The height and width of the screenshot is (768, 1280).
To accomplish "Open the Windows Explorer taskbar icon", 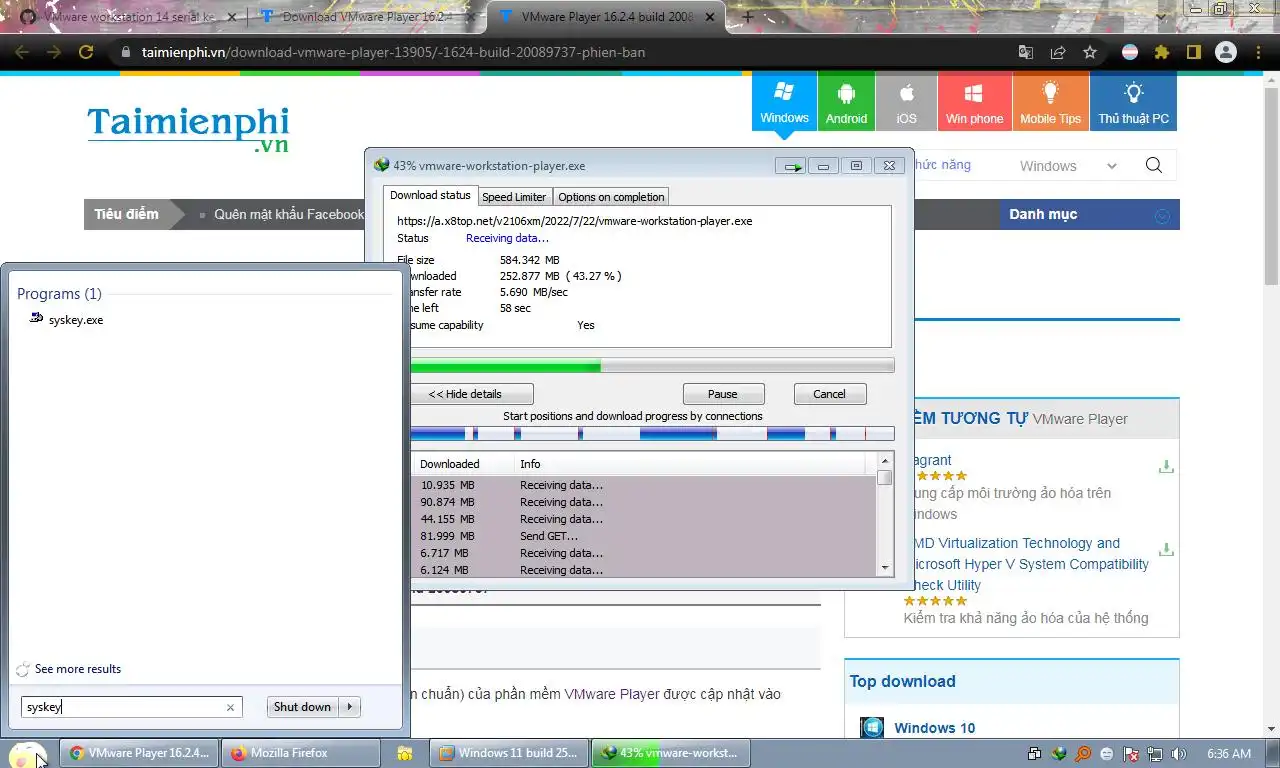I will coord(405,753).
